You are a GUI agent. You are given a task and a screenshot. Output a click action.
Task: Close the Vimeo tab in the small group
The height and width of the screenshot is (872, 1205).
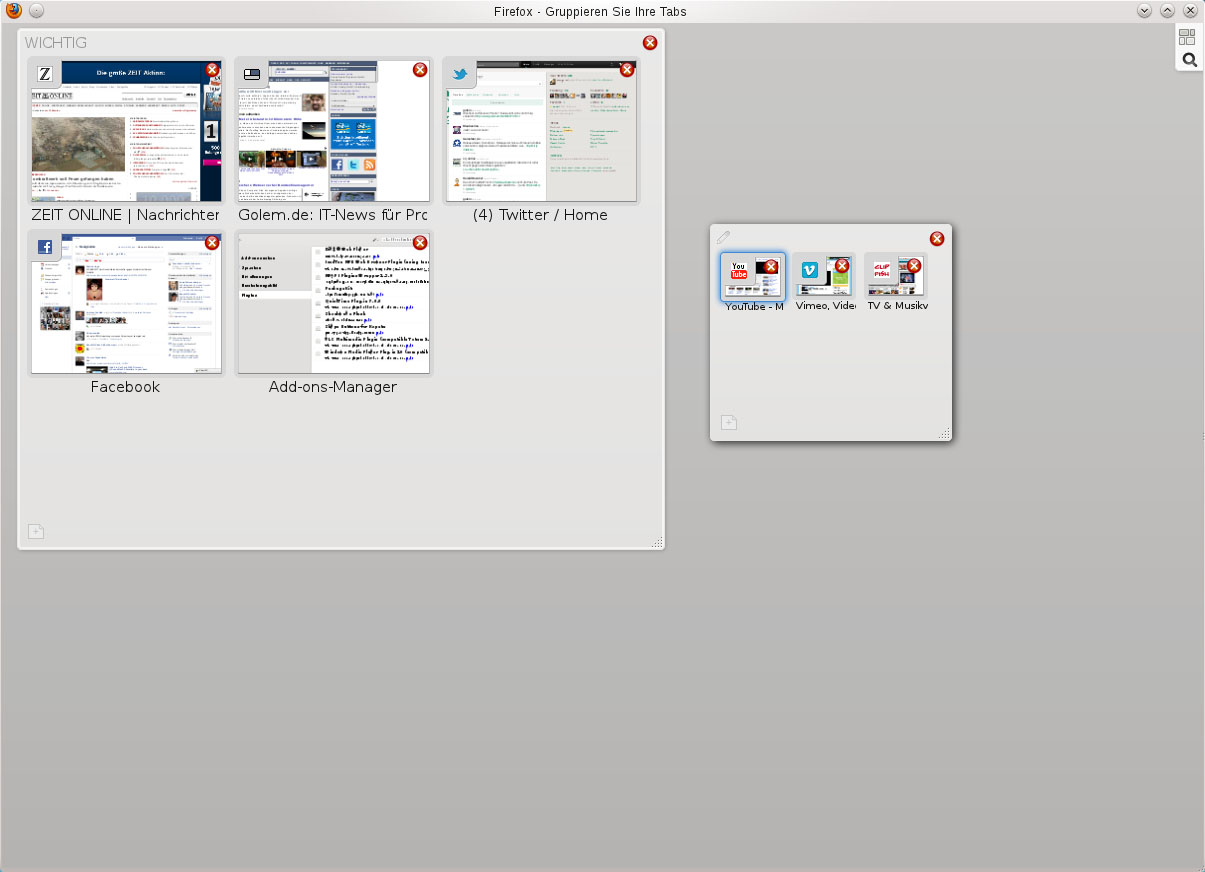tap(841, 265)
